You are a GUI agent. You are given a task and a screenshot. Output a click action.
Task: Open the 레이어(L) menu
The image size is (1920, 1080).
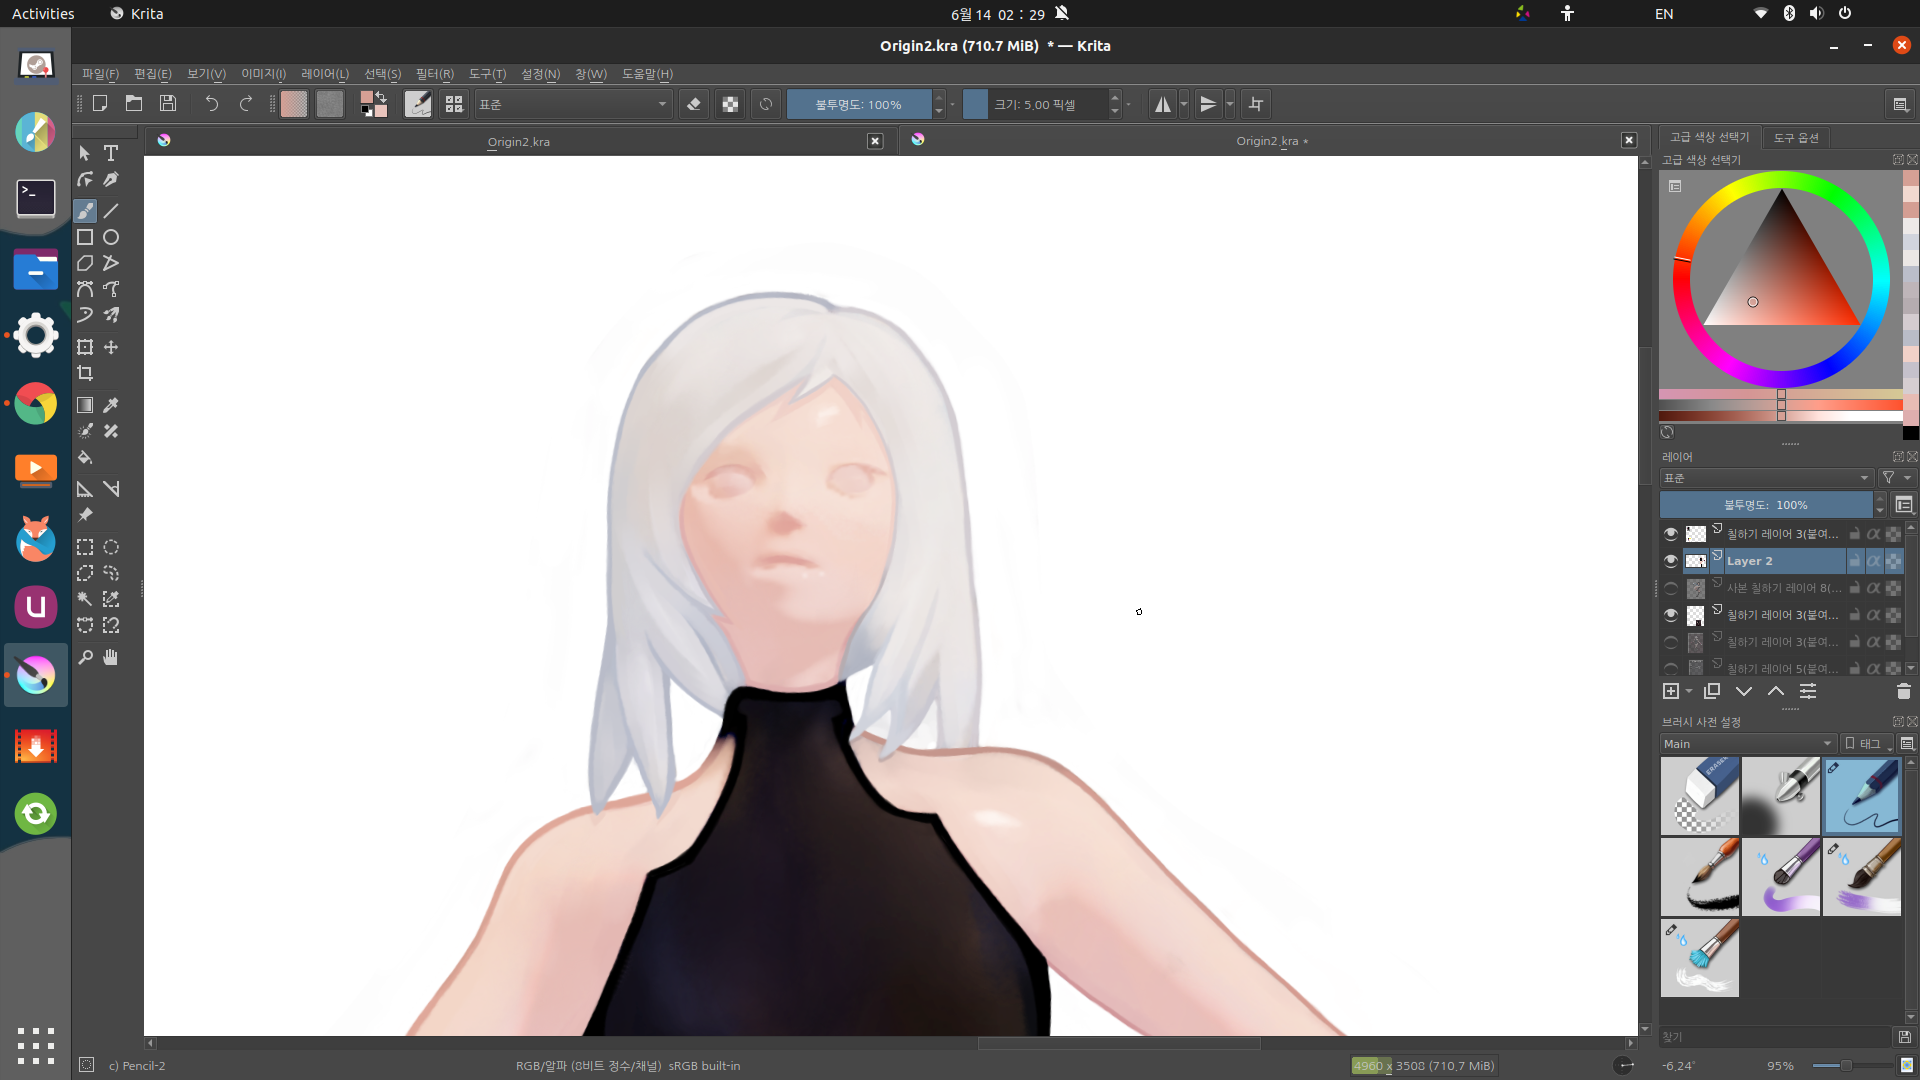click(325, 74)
